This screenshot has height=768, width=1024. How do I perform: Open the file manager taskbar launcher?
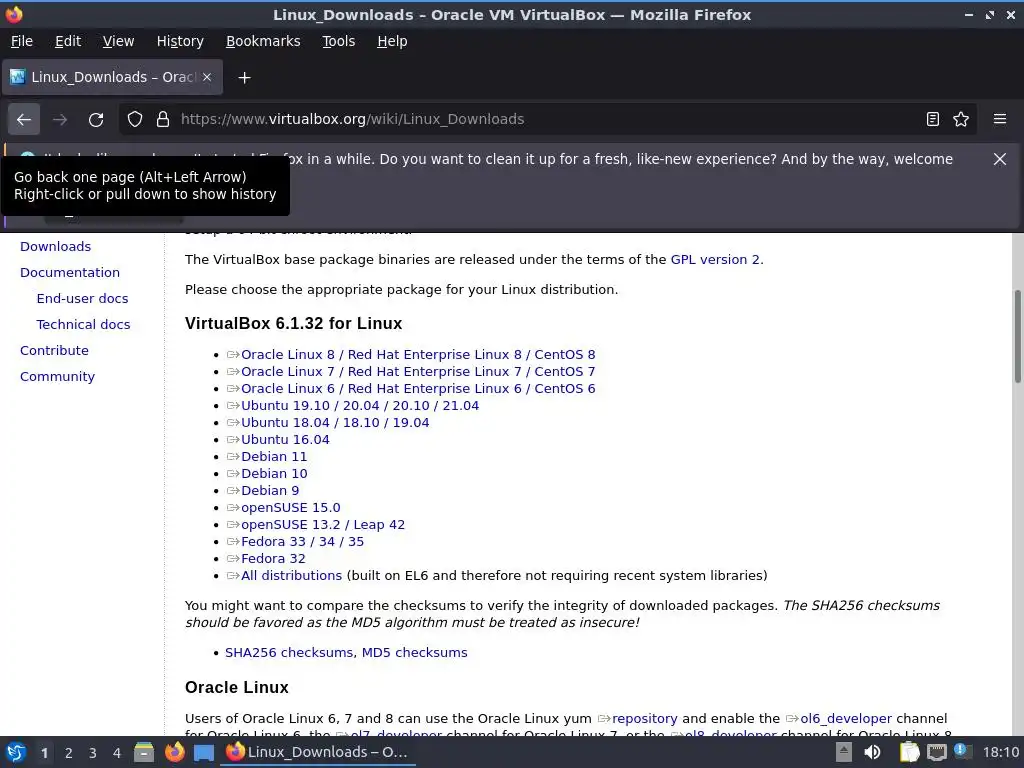coord(144,752)
